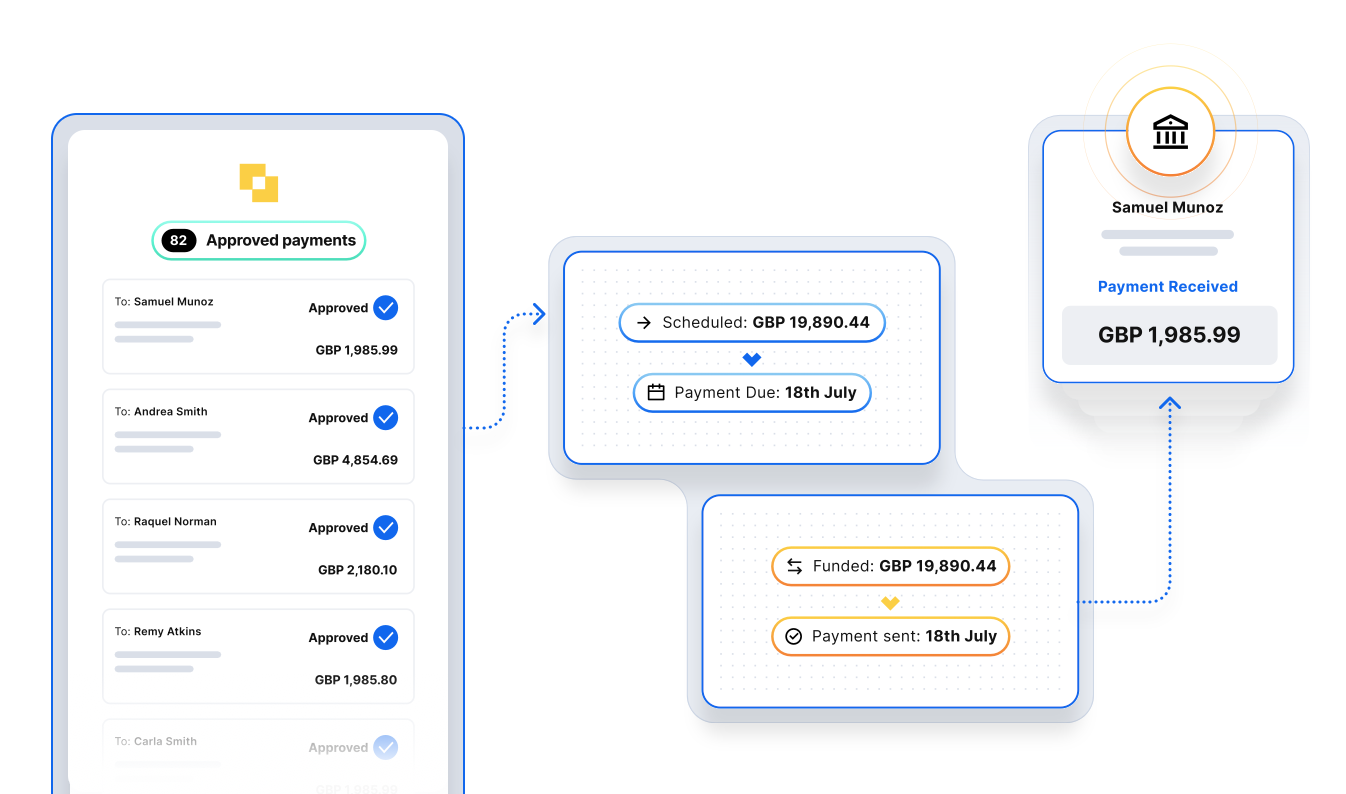
Task: Toggle the Approved check for Andrea Smith
Action: click(x=385, y=418)
